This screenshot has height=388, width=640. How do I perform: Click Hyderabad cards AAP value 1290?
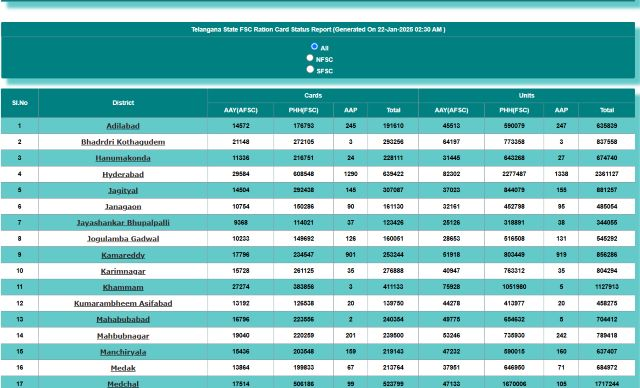point(350,174)
